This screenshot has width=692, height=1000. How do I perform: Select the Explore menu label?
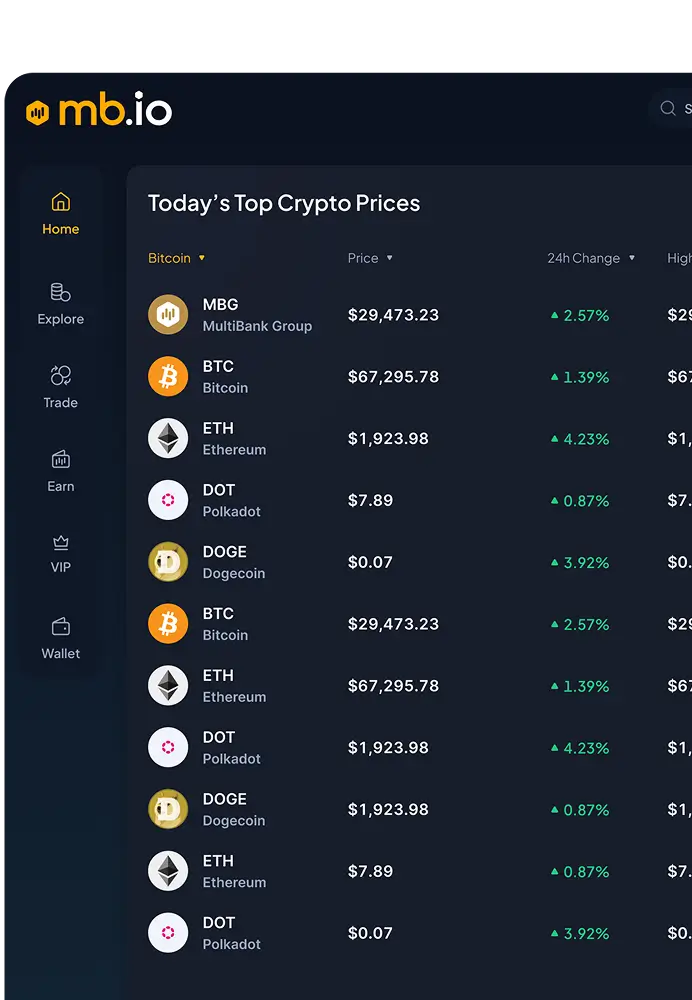click(x=61, y=319)
